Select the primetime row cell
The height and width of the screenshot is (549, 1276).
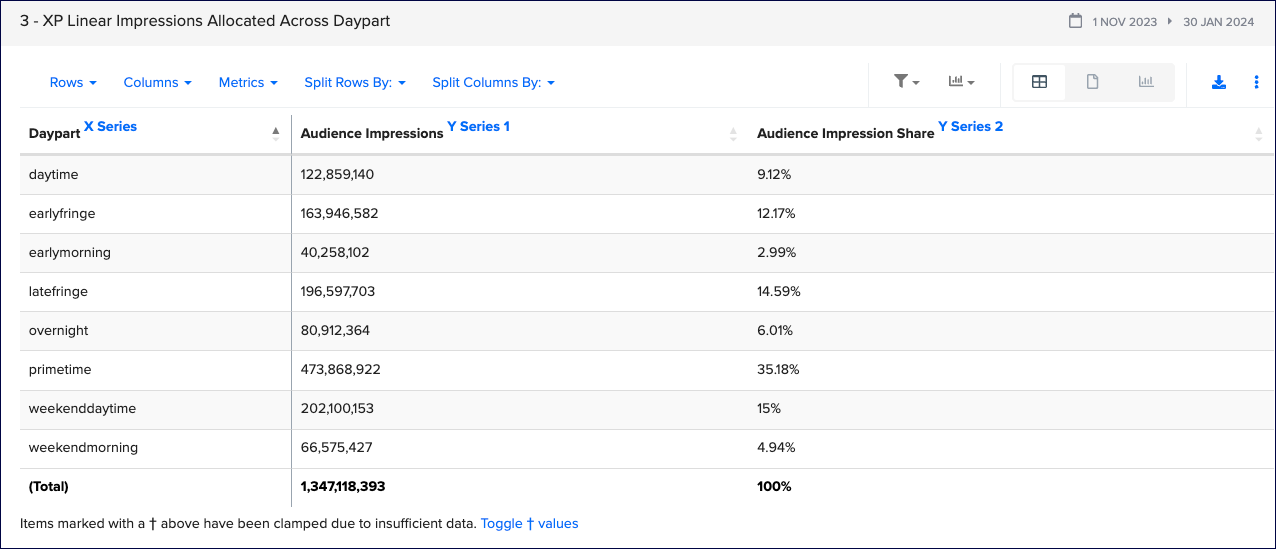tap(60, 370)
